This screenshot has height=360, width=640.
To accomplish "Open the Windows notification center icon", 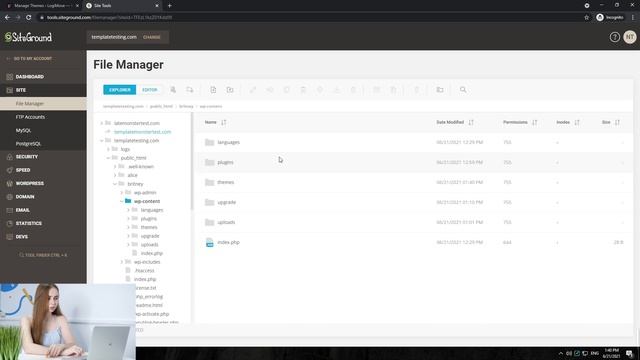I will [x=629, y=353].
